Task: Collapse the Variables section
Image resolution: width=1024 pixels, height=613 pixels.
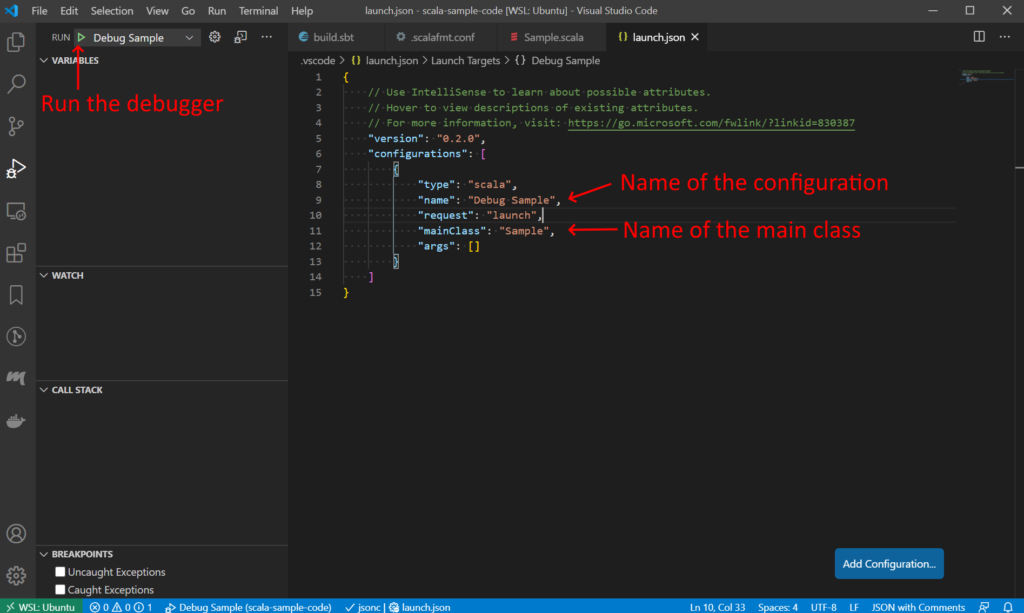Action: pos(75,60)
